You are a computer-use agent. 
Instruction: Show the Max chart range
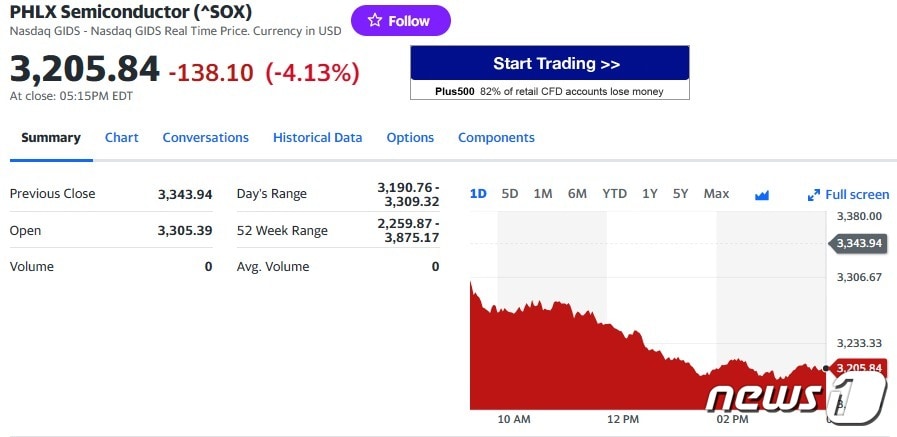[x=716, y=194]
